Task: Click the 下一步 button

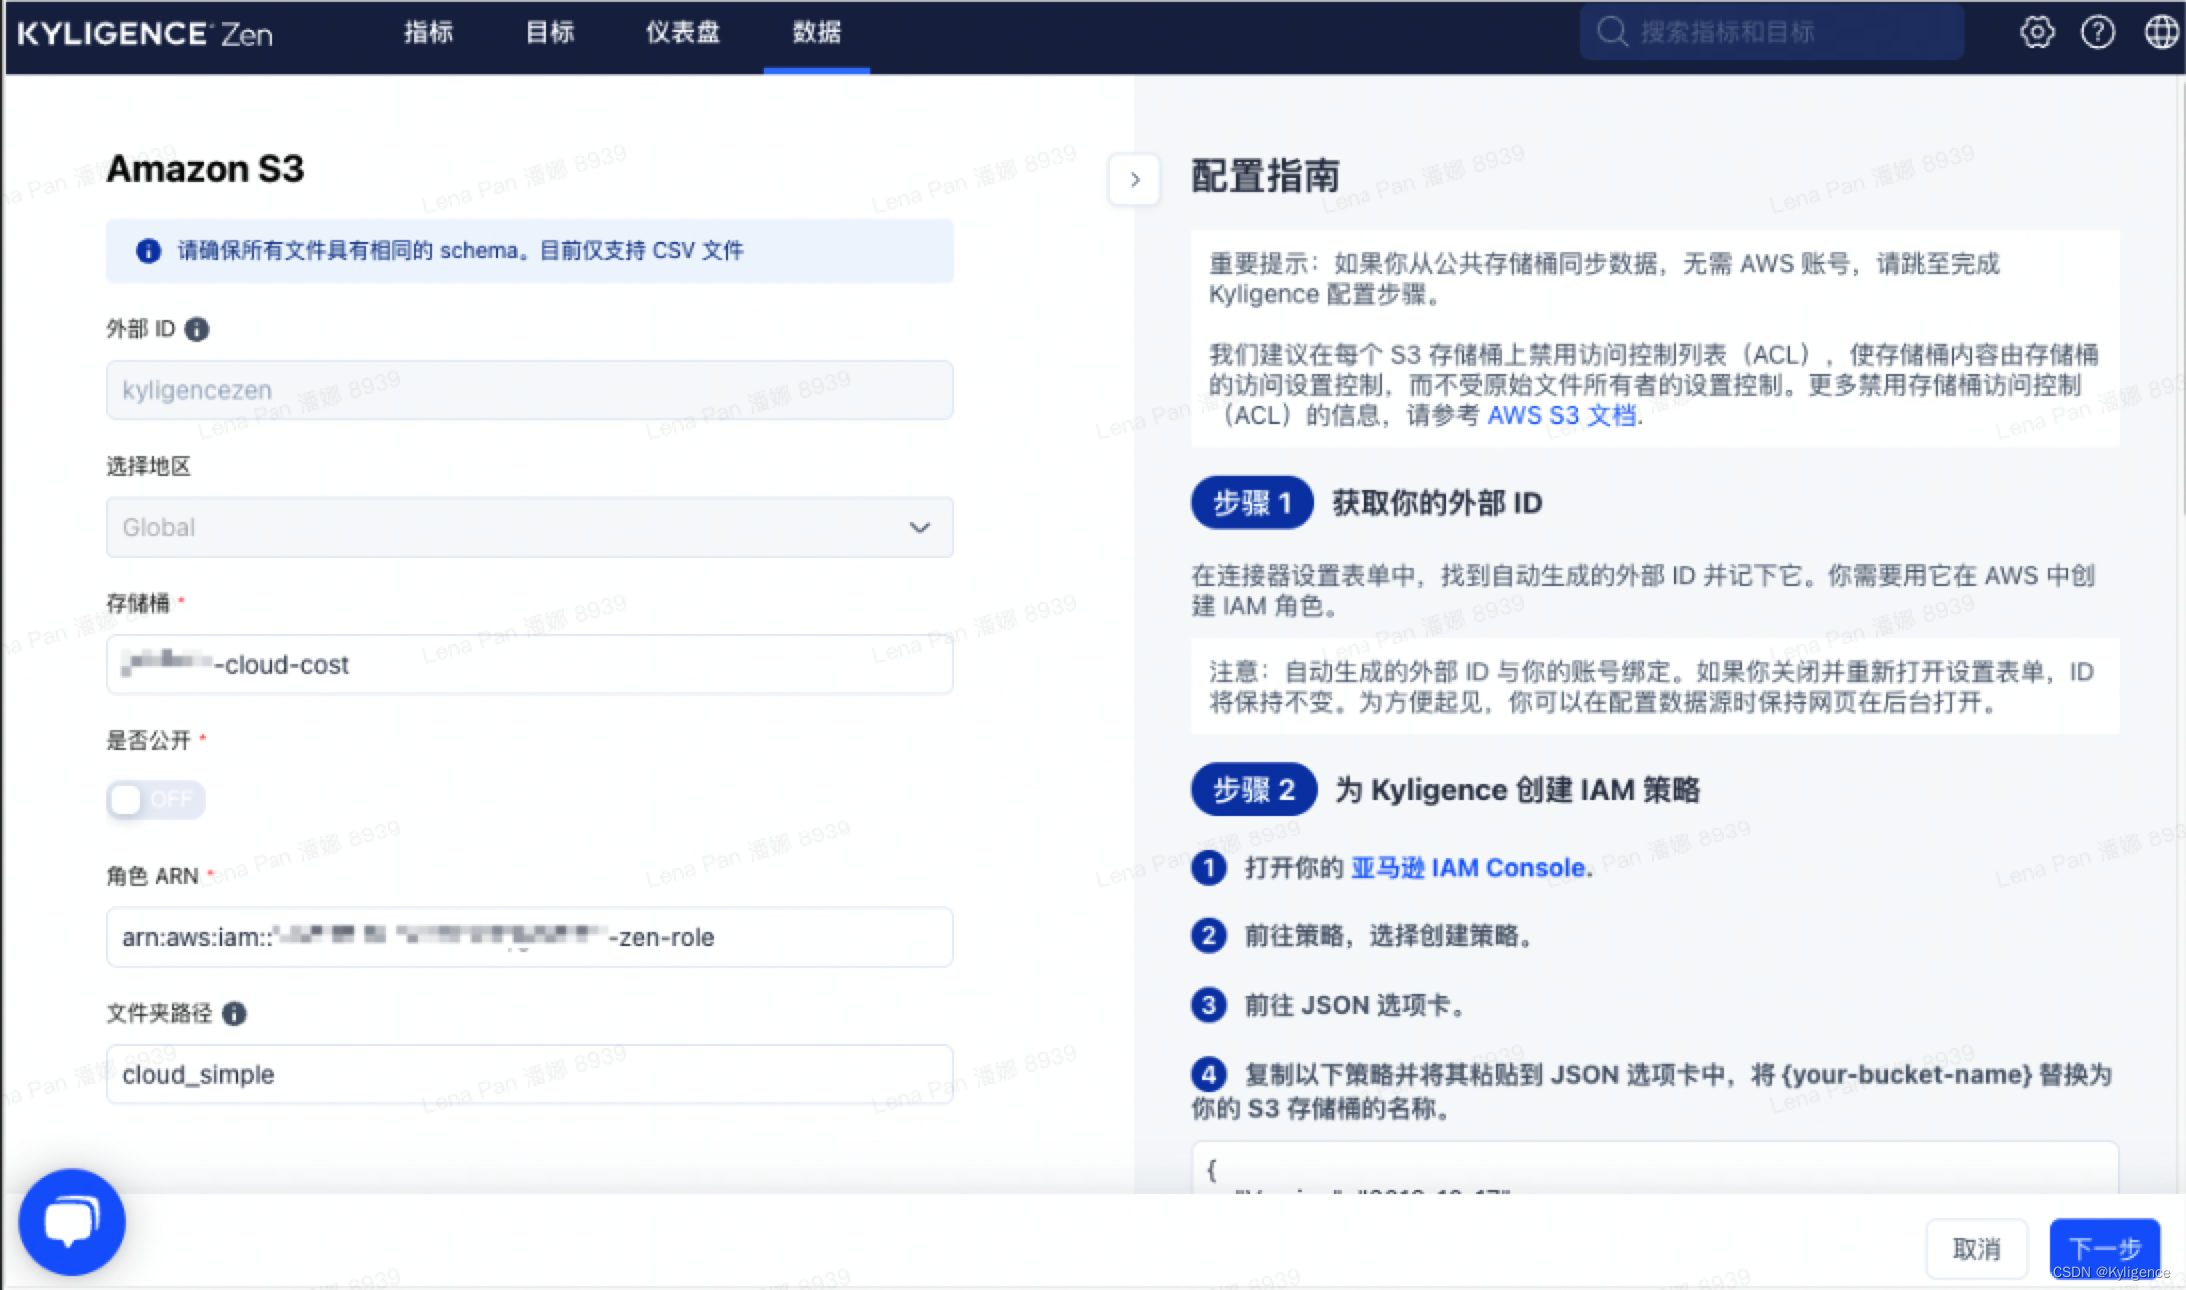Action: [x=2104, y=1249]
